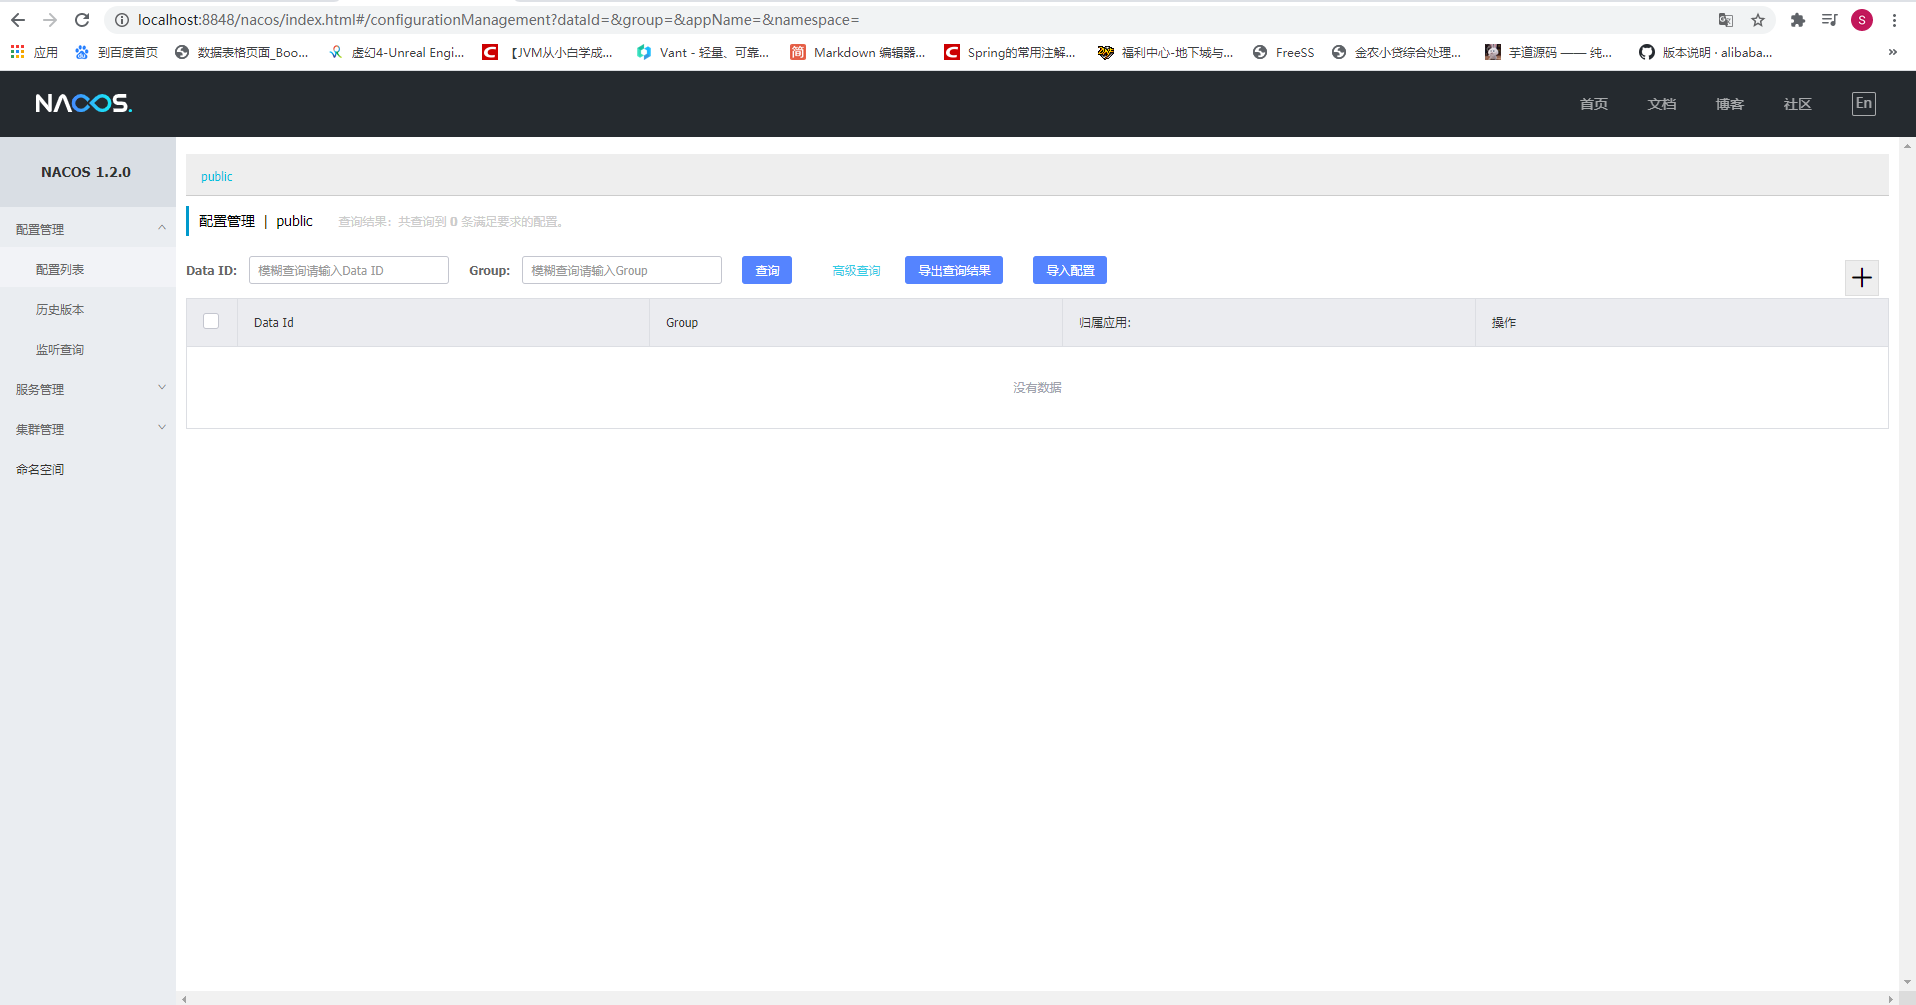The image size is (1916, 1005).
Task: Open Chrome three-dot menu
Action: pos(1894,20)
